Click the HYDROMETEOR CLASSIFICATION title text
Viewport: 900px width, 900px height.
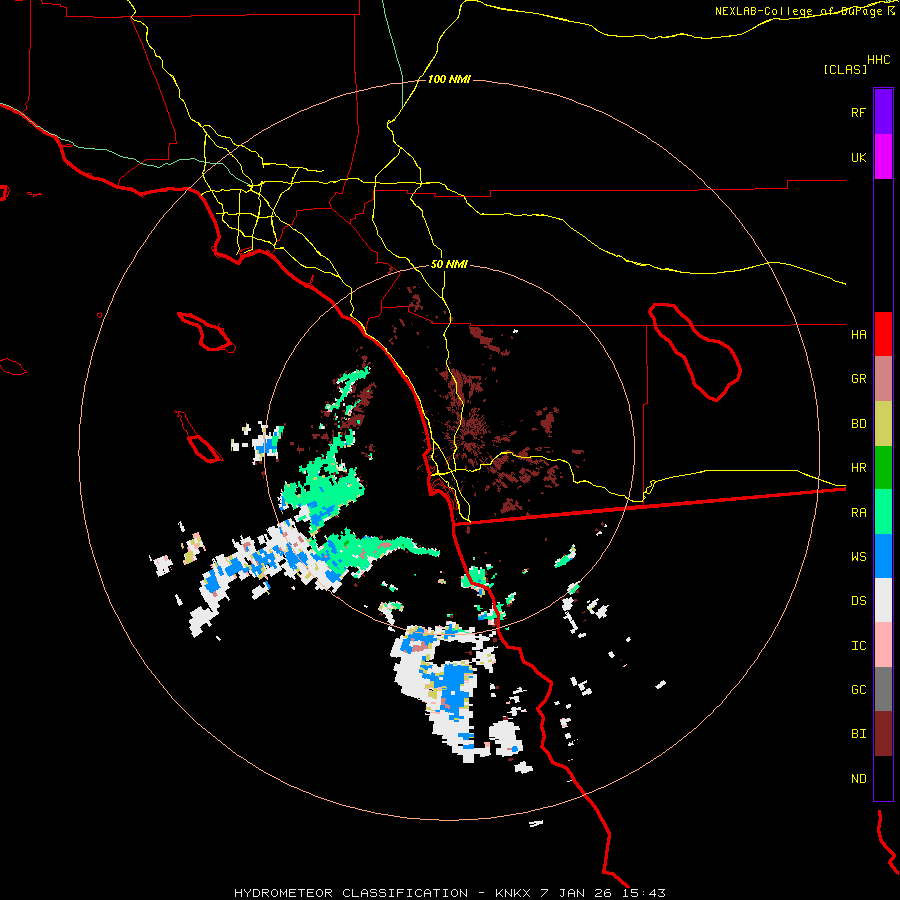click(x=351, y=893)
